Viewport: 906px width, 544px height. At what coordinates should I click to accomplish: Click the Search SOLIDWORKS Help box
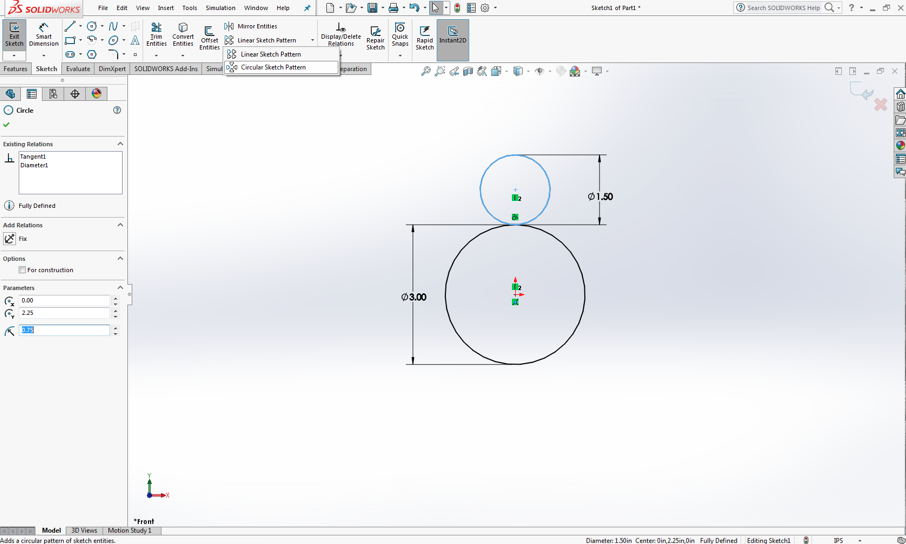click(783, 8)
